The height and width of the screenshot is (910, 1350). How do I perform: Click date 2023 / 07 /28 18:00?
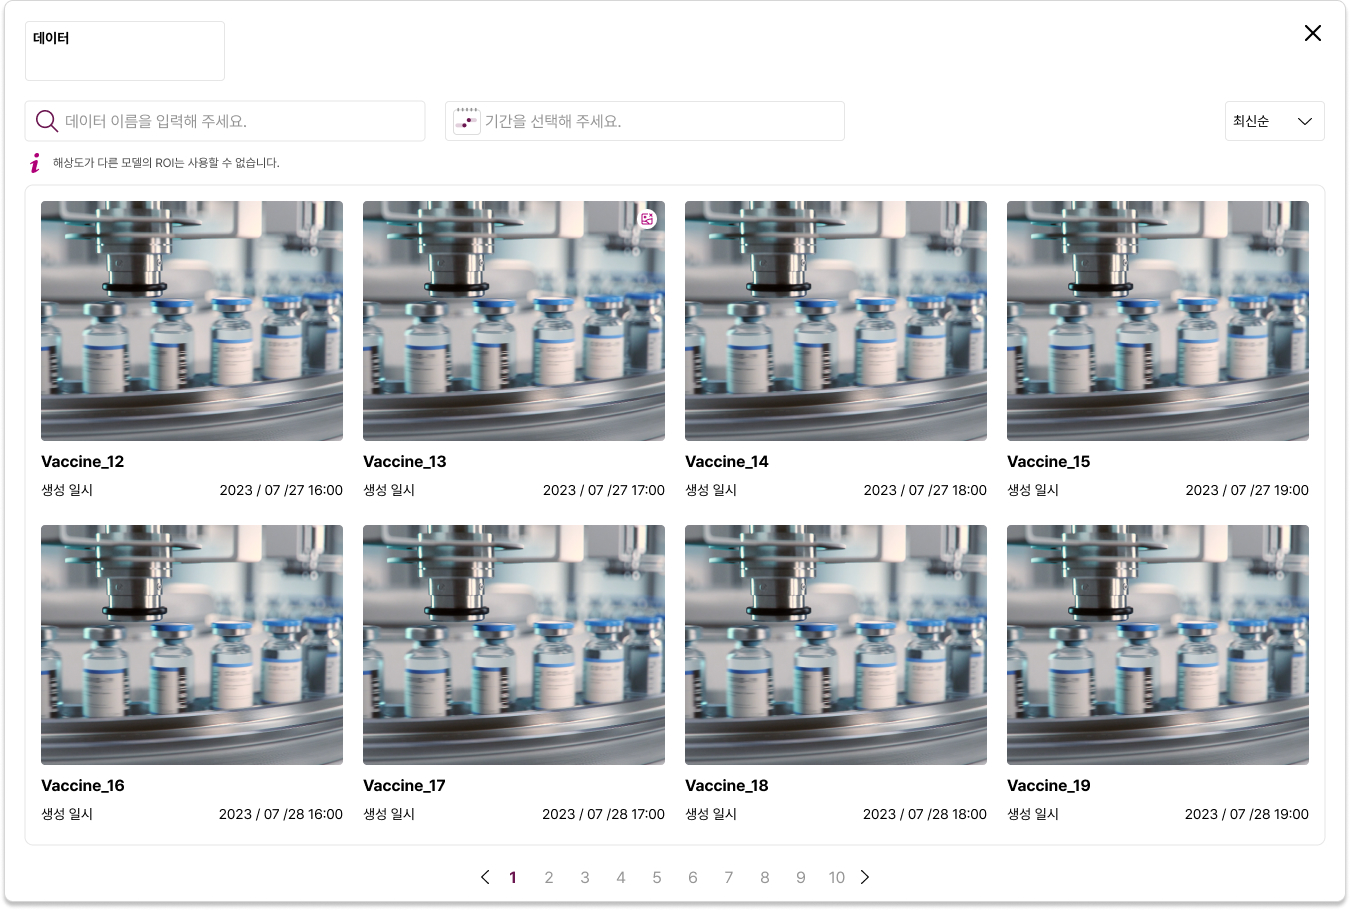[x=925, y=814]
